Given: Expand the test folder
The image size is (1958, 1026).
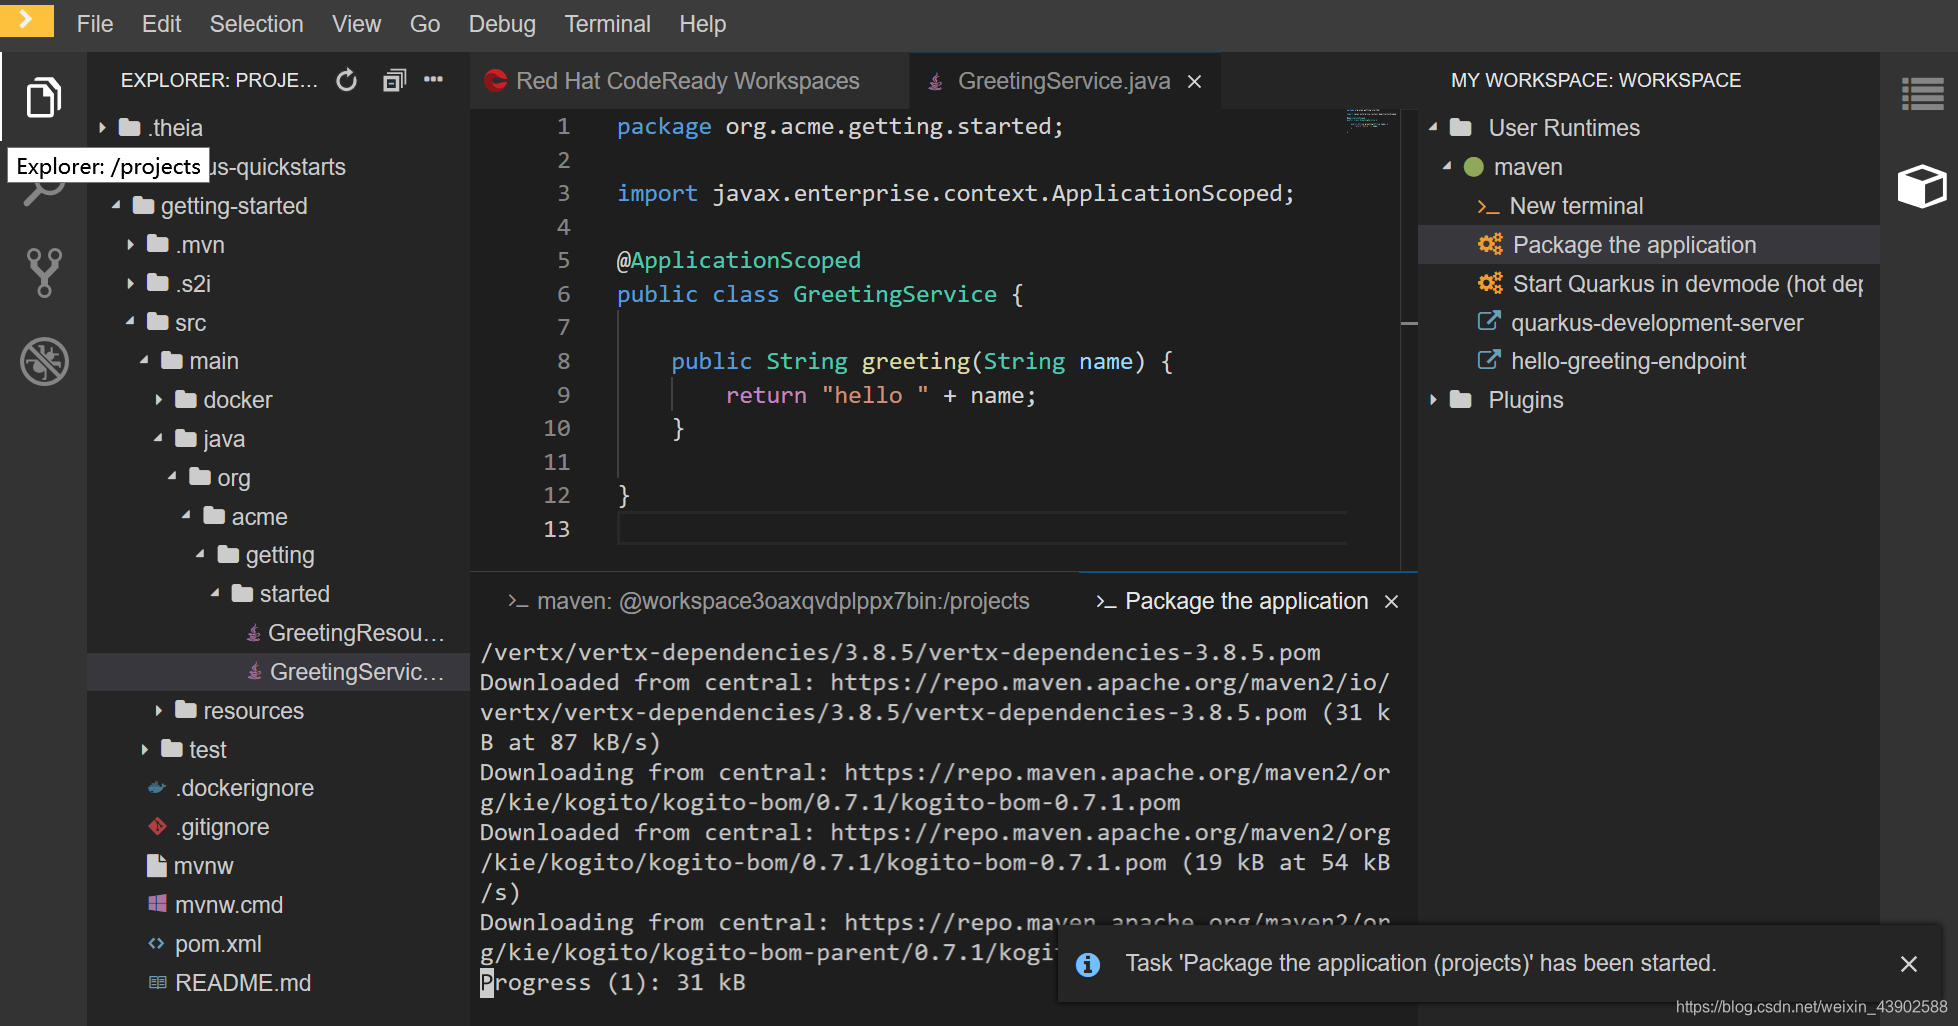Looking at the screenshot, I should 144,750.
